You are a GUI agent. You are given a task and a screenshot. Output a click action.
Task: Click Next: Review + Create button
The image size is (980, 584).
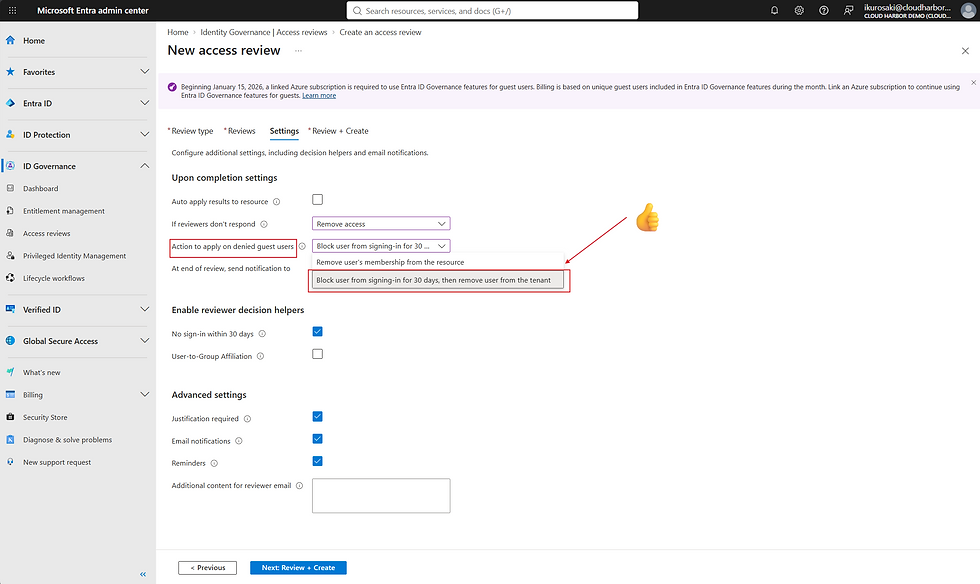[298, 568]
